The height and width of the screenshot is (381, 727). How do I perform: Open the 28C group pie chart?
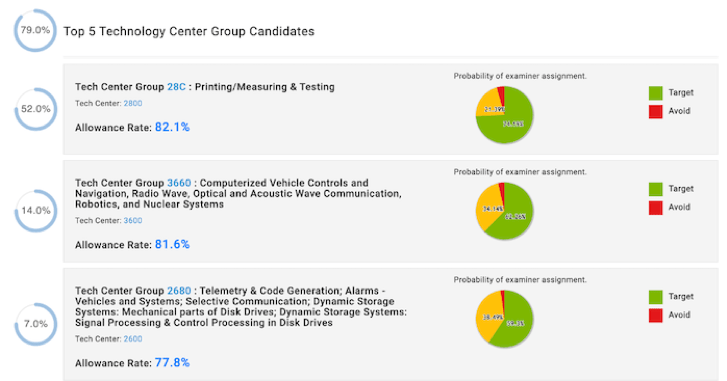point(504,114)
